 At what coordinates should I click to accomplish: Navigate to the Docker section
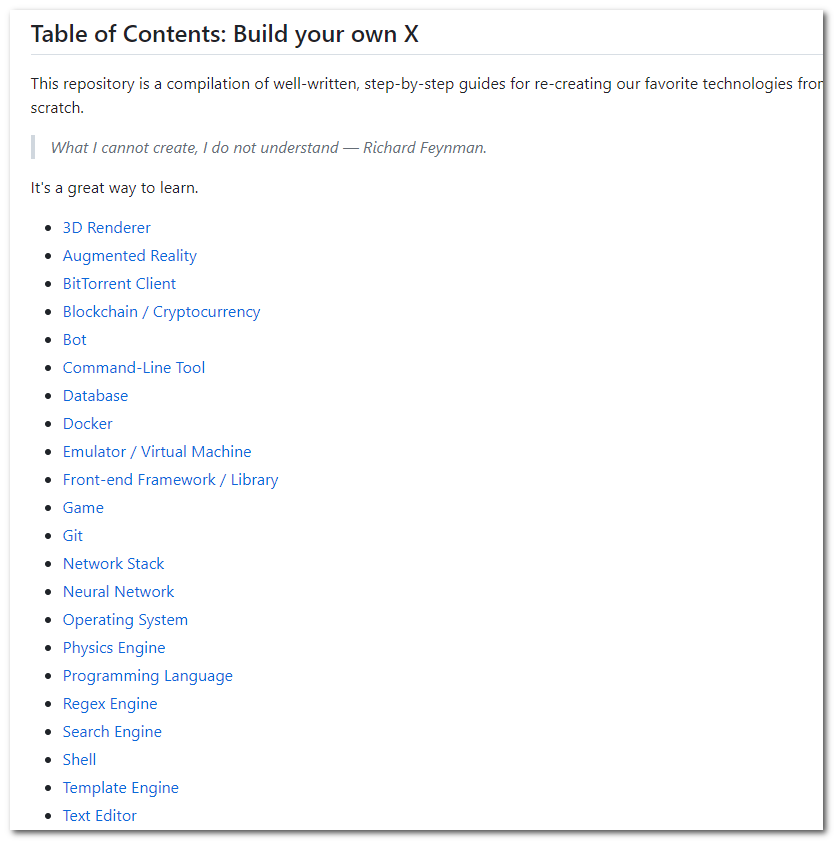click(87, 424)
